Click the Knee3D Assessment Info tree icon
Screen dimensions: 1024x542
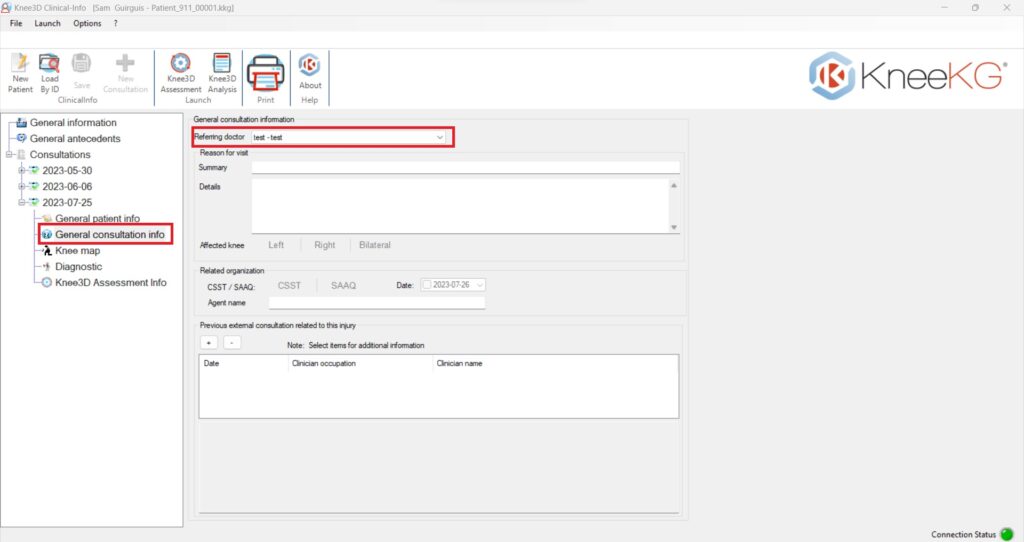click(47, 283)
